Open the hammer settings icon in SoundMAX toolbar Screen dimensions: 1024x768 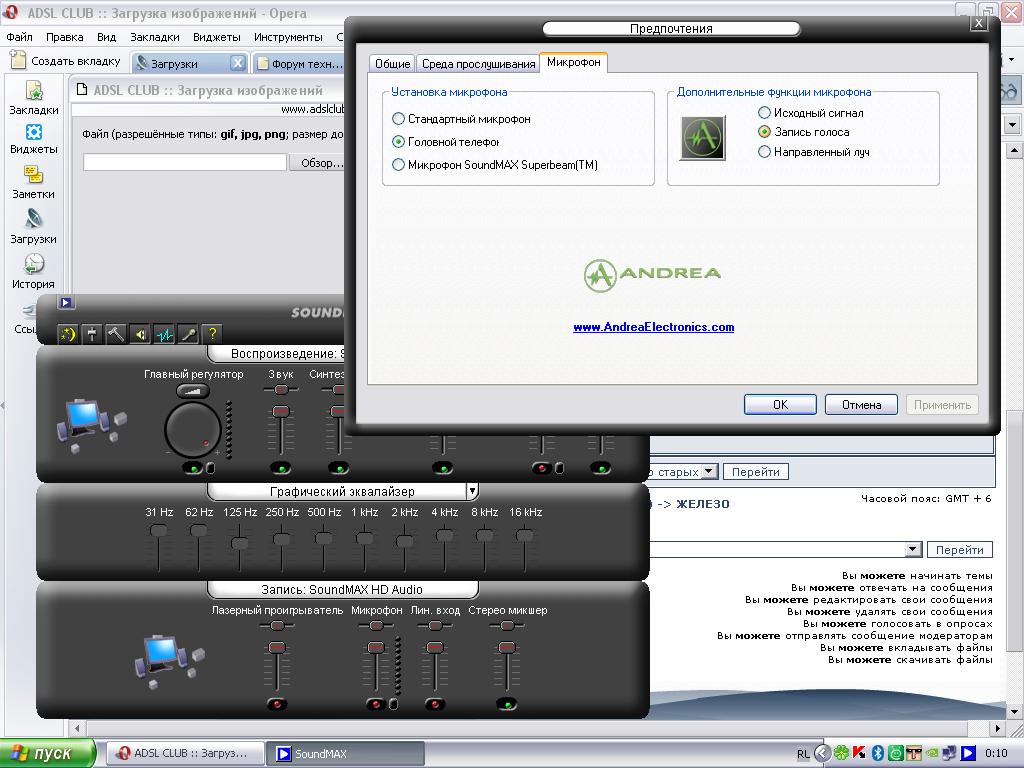click(116, 335)
